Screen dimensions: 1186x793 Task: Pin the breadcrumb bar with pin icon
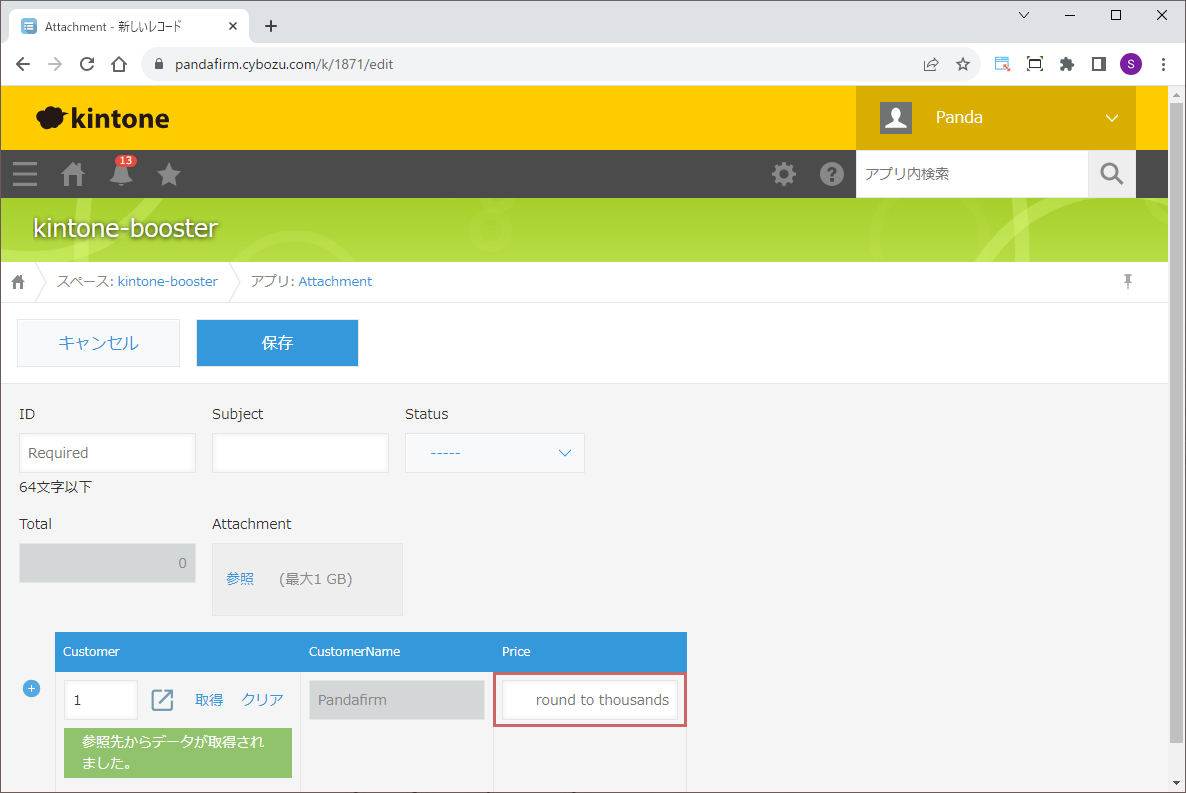coord(1128,281)
